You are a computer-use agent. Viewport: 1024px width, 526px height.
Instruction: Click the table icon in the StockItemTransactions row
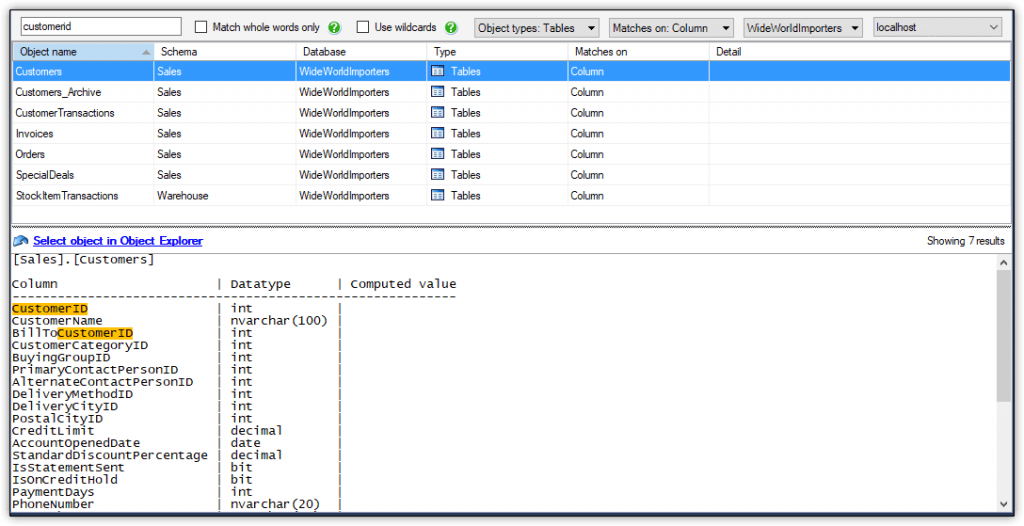click(437, 196)
